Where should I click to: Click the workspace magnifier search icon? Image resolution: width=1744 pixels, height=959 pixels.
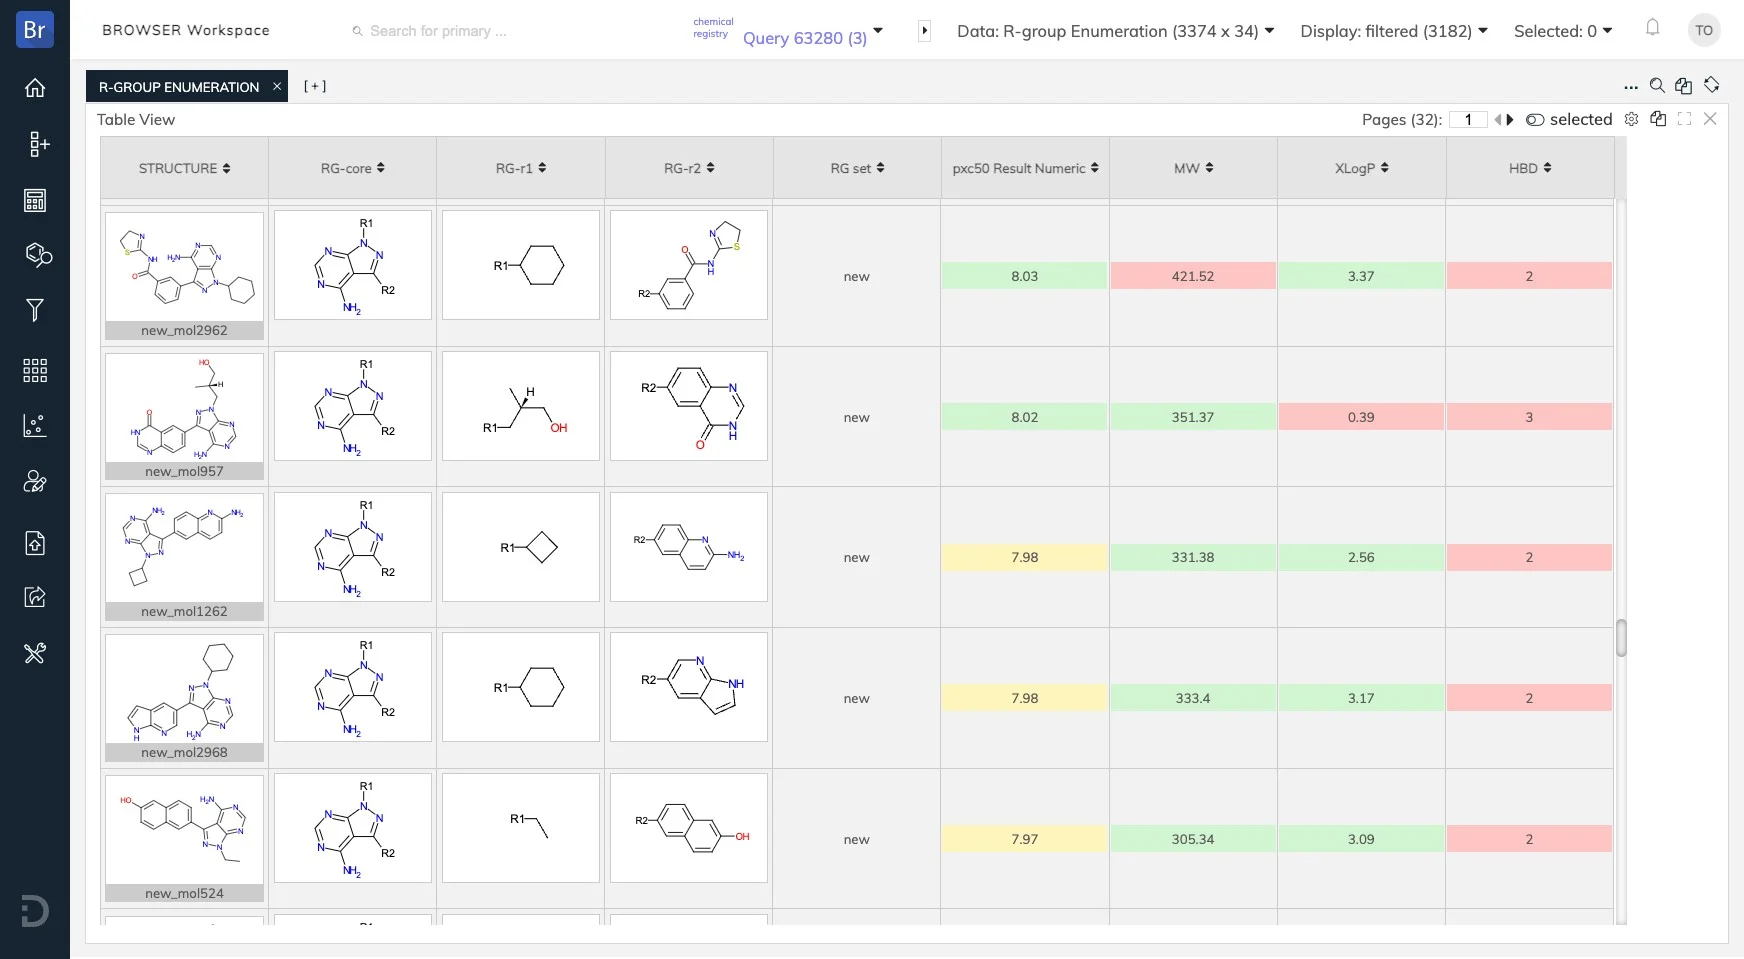[1657, 86]
